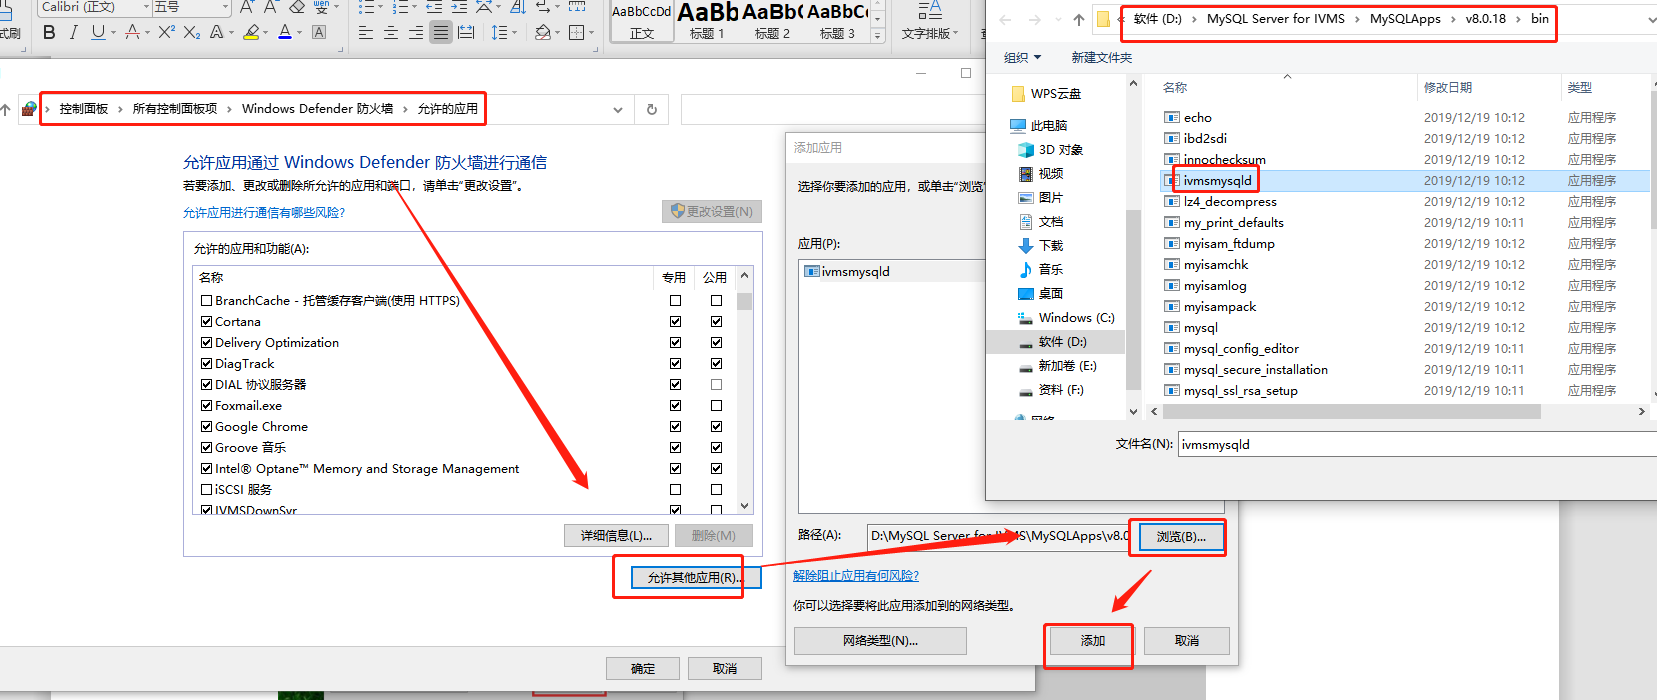1657x700 pixels.
Task: Select the mysql file in the file list
Action: [x=1200, y=328]
